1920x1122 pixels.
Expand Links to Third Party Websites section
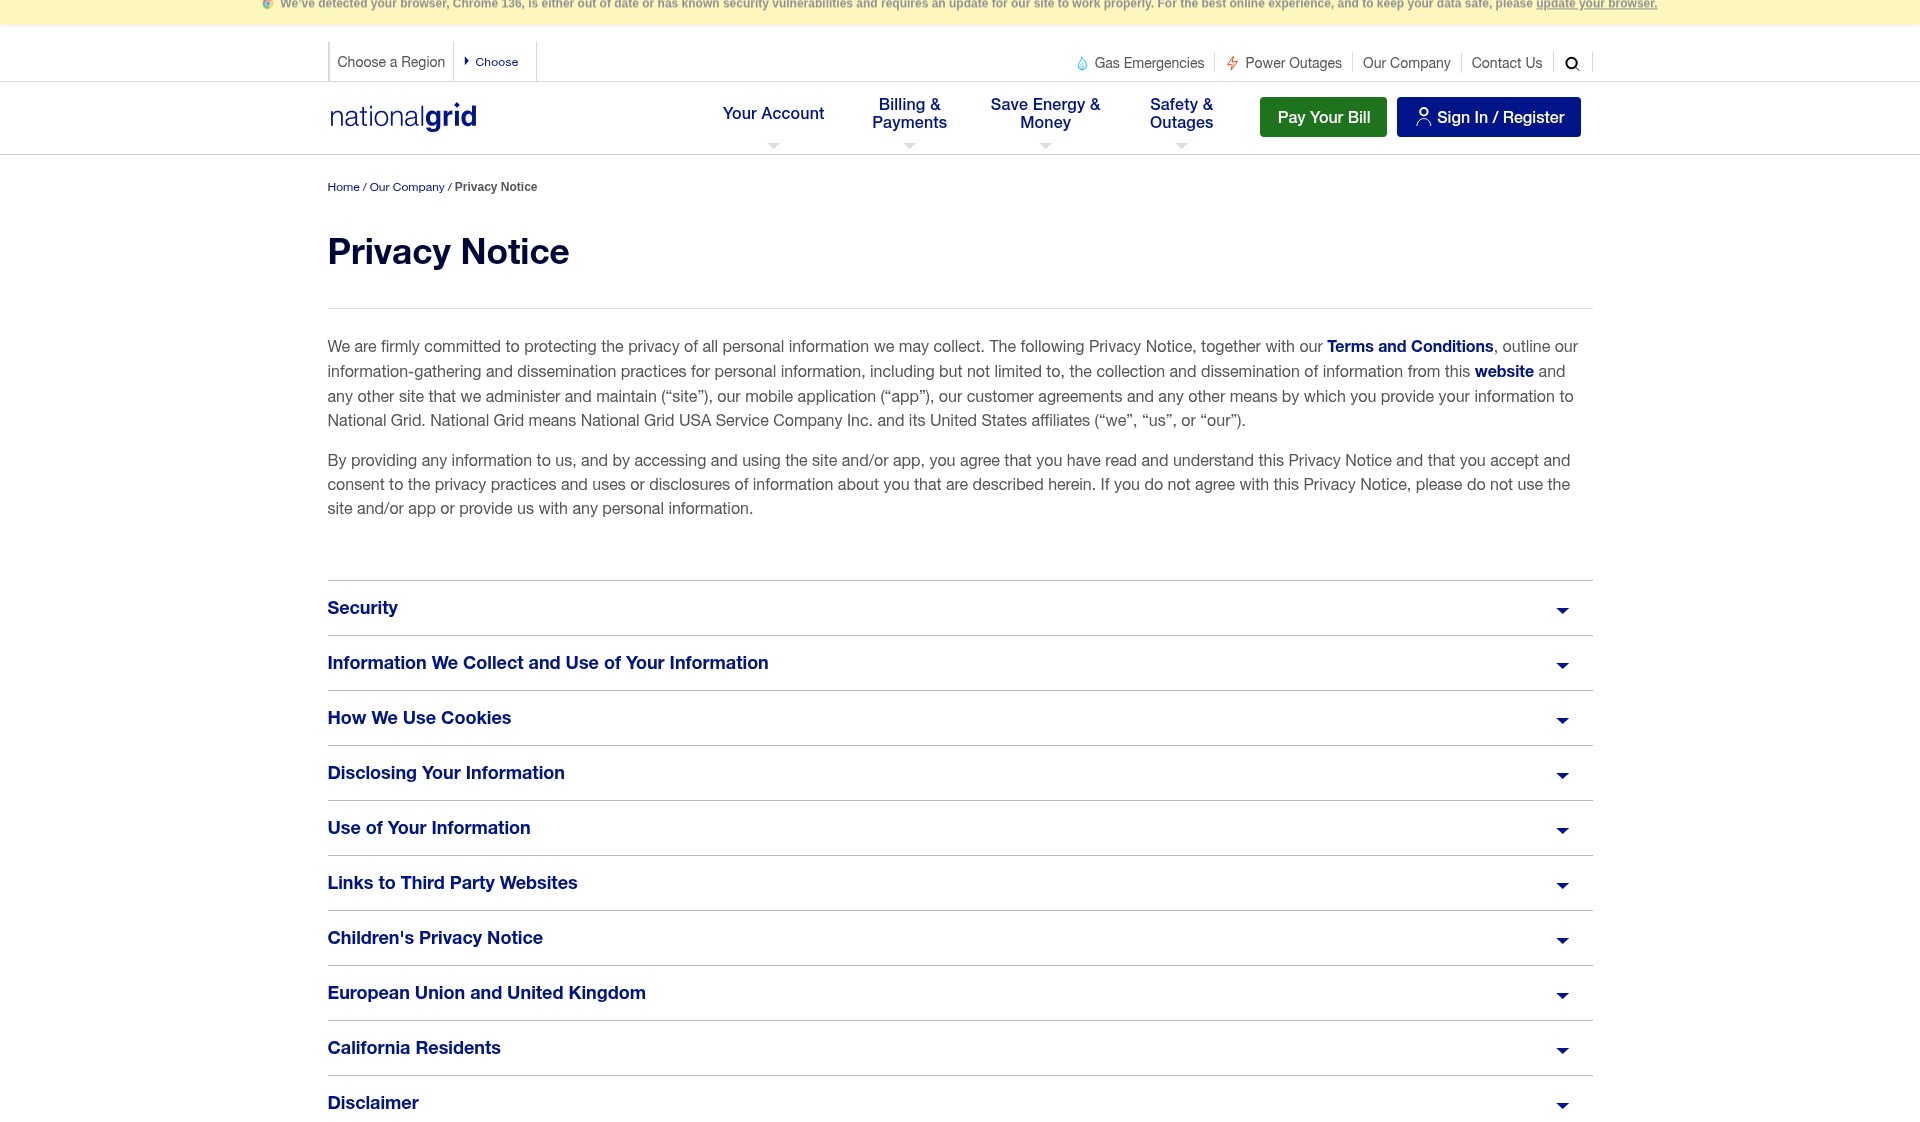tap(960, 883)
